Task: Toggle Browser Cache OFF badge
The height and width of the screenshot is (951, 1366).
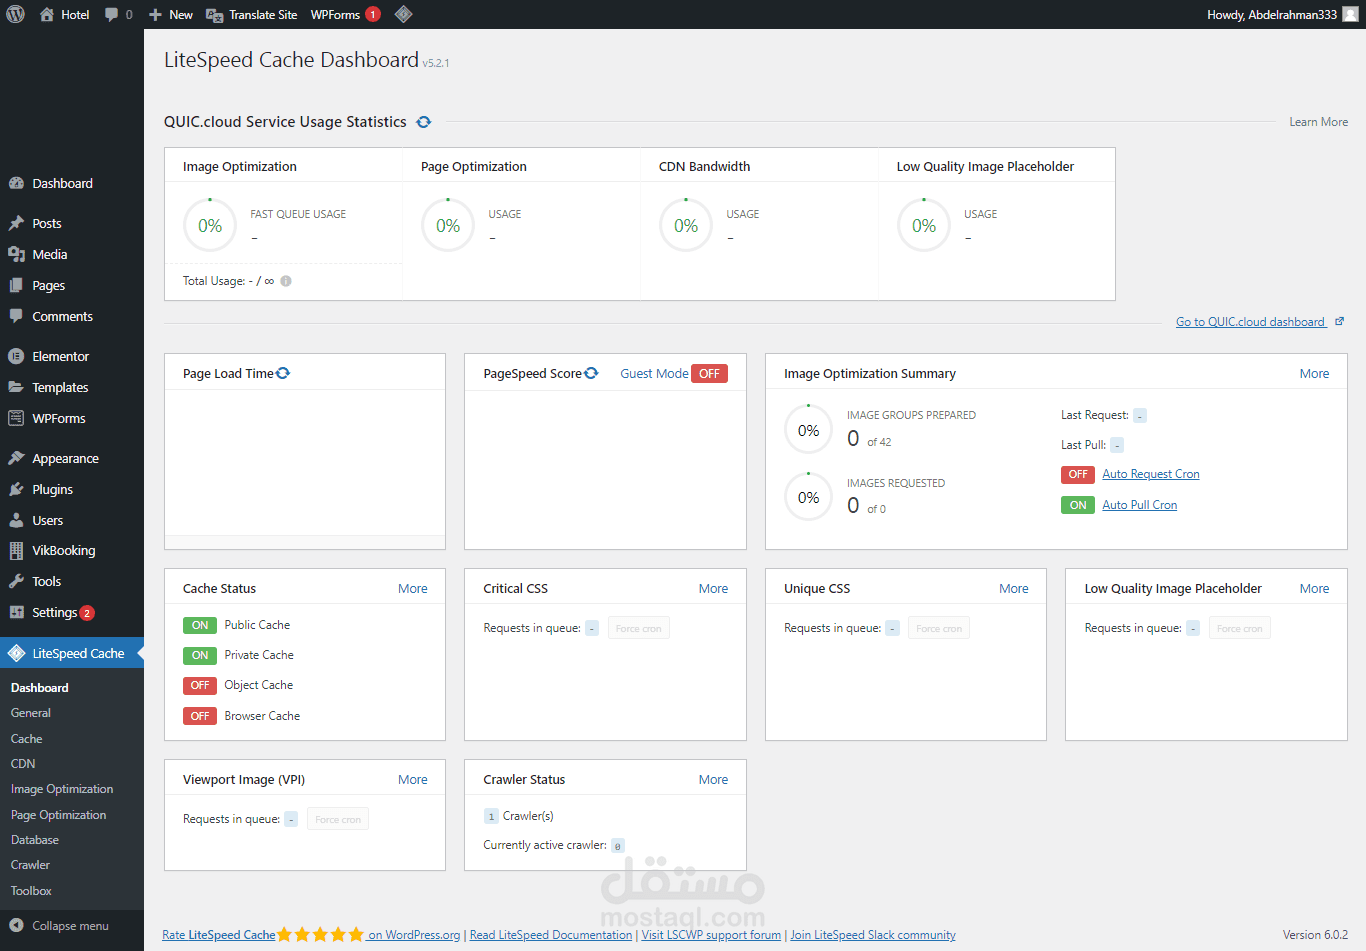Action: coord(200,716)
